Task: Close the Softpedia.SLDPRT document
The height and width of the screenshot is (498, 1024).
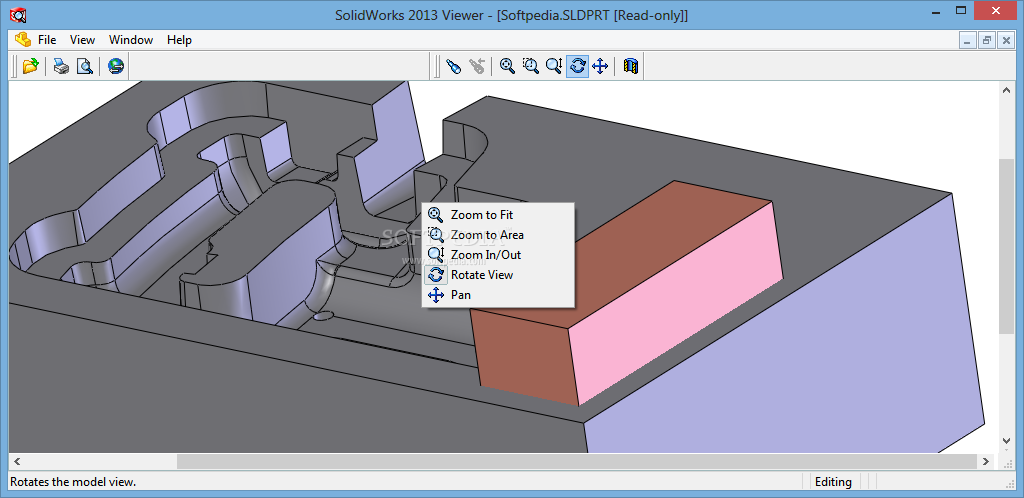Action: (1006, 40)
